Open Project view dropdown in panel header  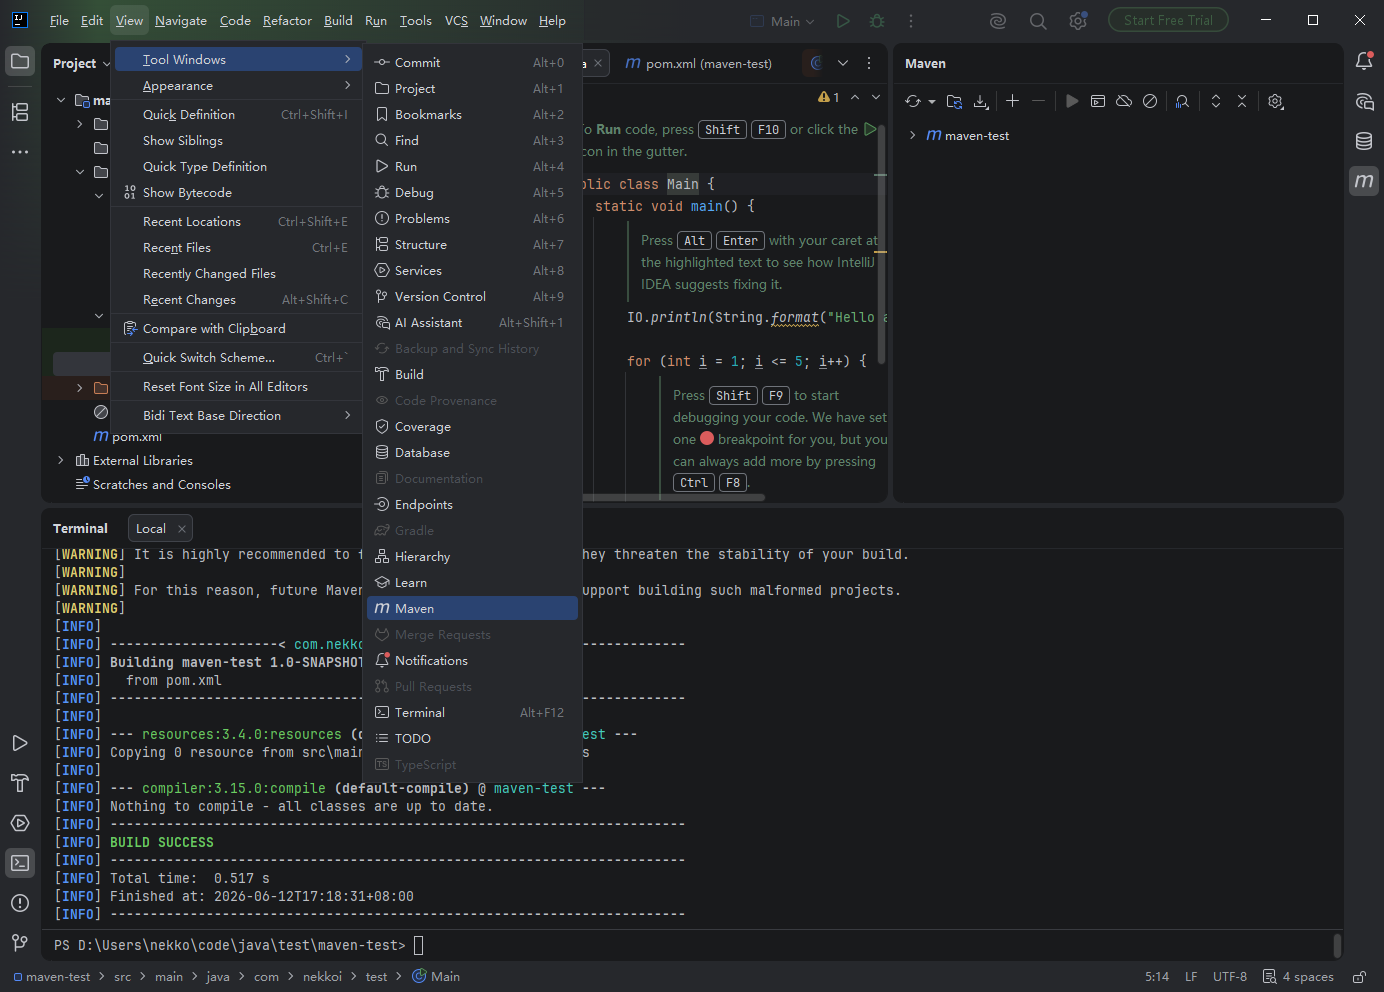(81, 63)
